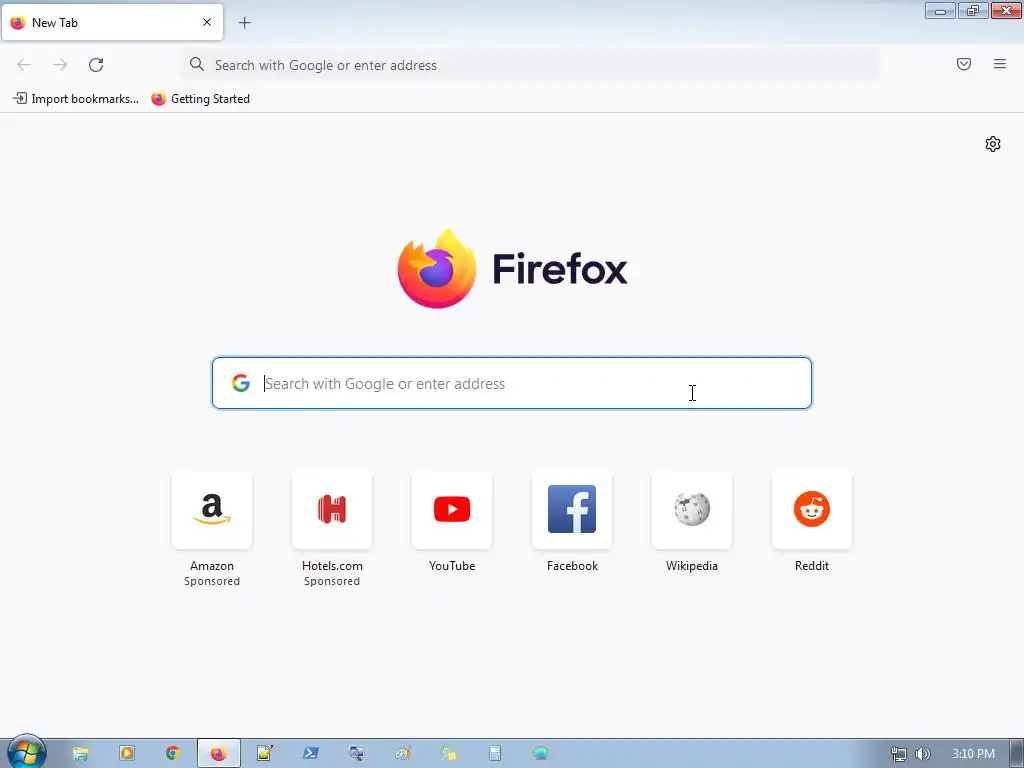This screenshot has width=1024, height=768.
Task: Focus the top address bar
Action: pyautogui.click(x=530, y=65)
